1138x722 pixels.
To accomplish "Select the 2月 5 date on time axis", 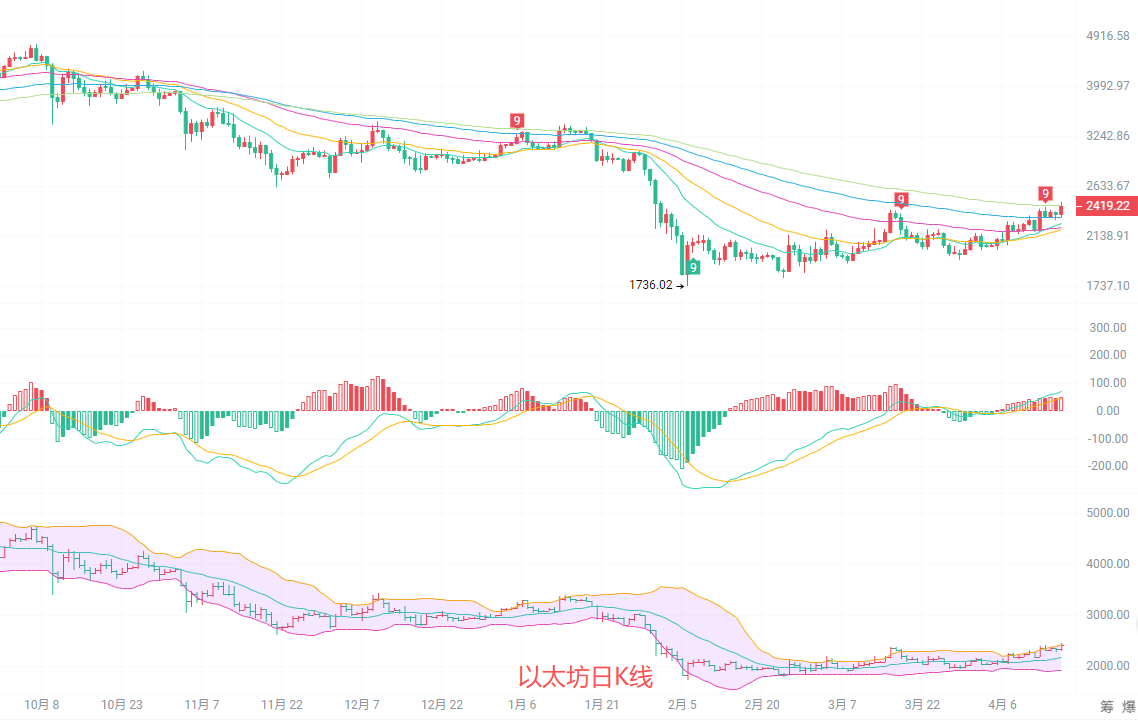I will pyautogui.click(x=682, y=704).
